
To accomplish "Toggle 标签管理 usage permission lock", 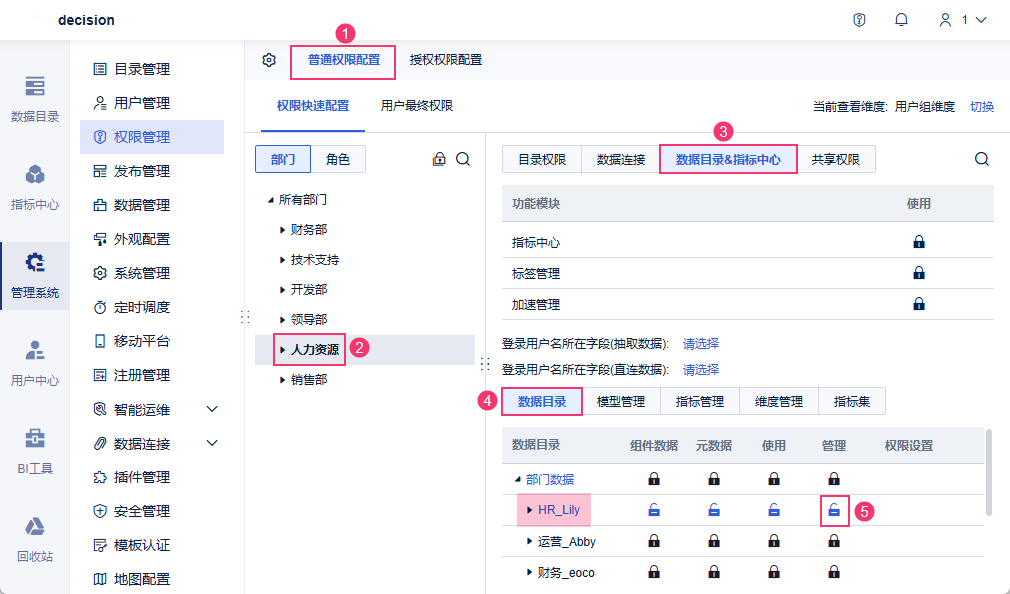I will [918, 273].
